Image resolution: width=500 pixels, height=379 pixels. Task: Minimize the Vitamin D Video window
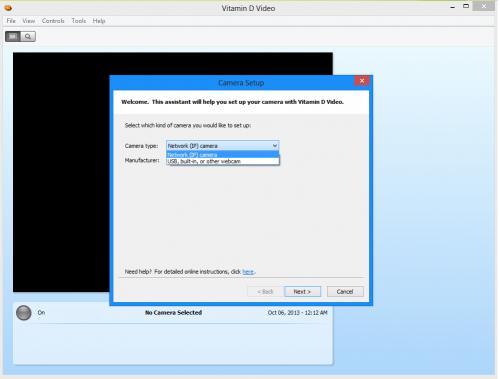tap(452, 6)
